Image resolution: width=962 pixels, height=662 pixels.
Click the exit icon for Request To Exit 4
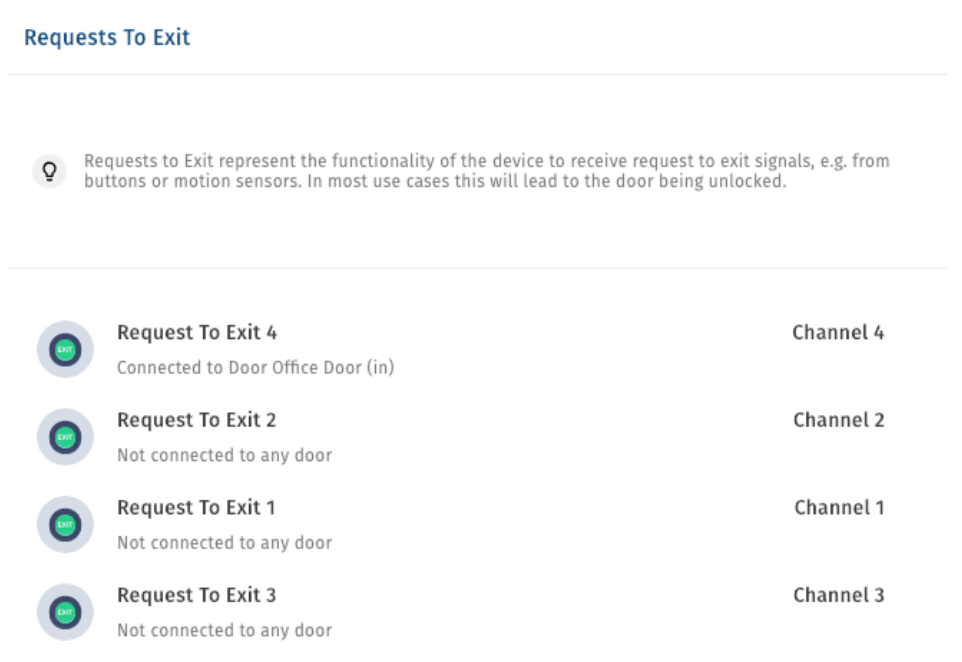tap(65, 349)
